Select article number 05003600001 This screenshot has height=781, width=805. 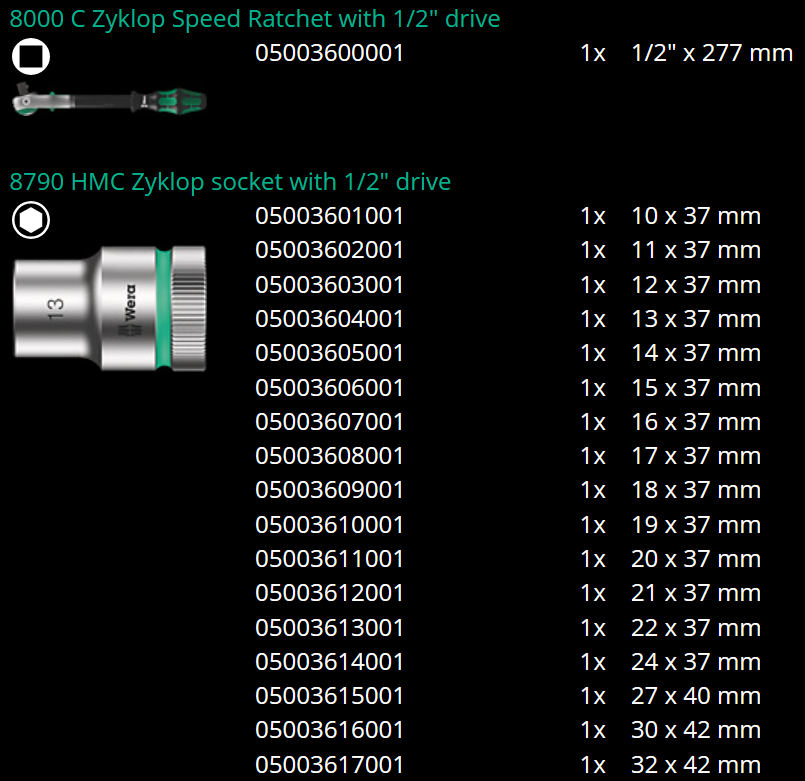click(x=329, y=53)
